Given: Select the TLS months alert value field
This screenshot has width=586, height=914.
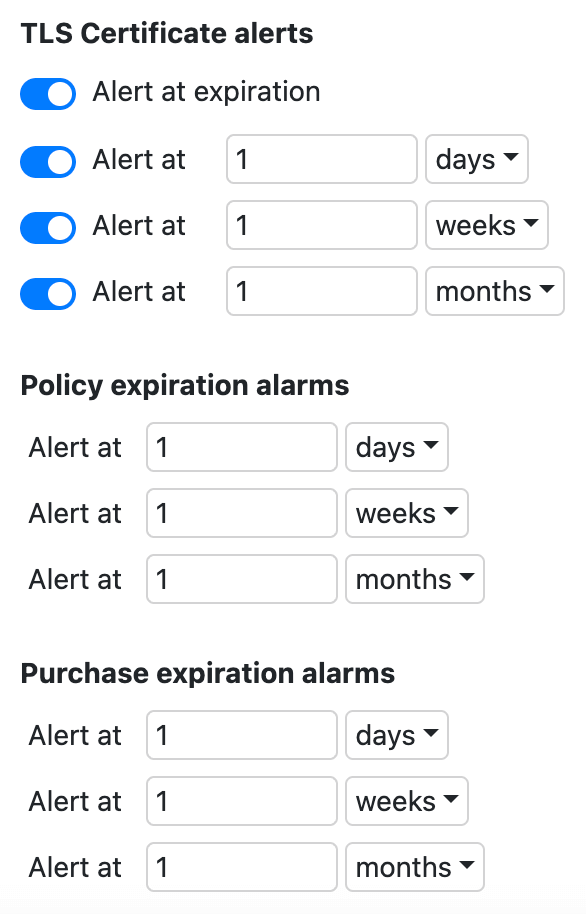Looking at the screenshot, I should (321, 291).
